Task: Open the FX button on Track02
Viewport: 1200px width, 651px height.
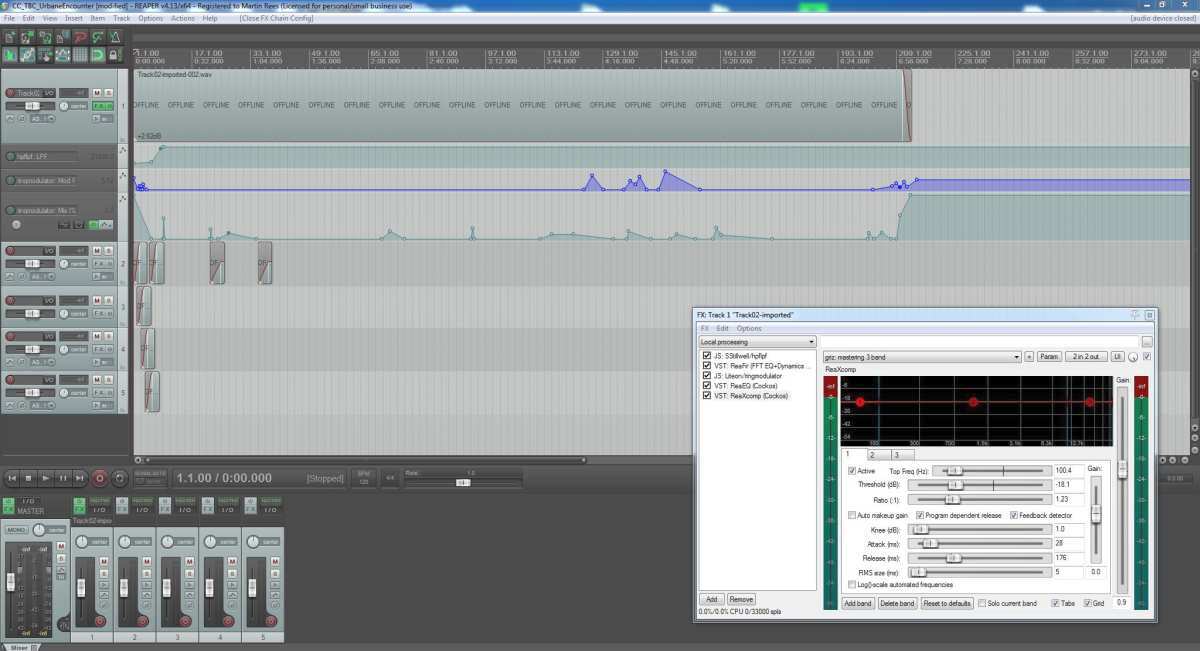Action: [99, 105]
